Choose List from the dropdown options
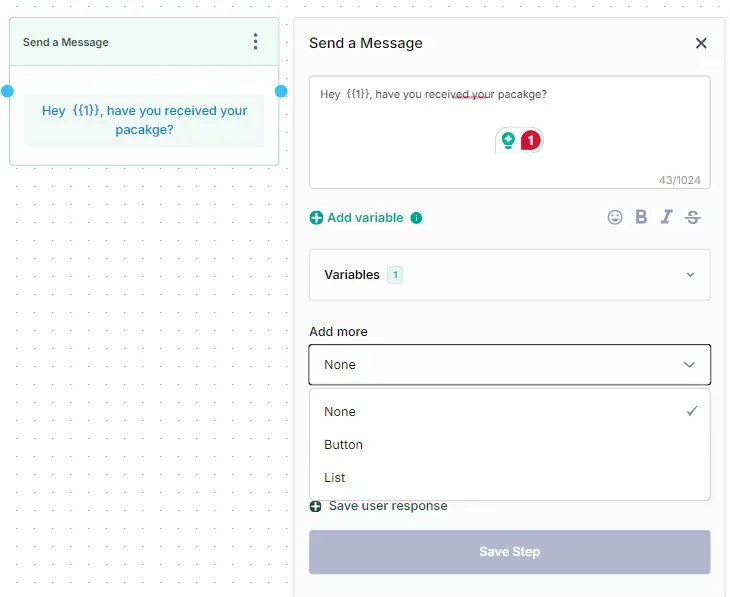 tap(335, 477)
